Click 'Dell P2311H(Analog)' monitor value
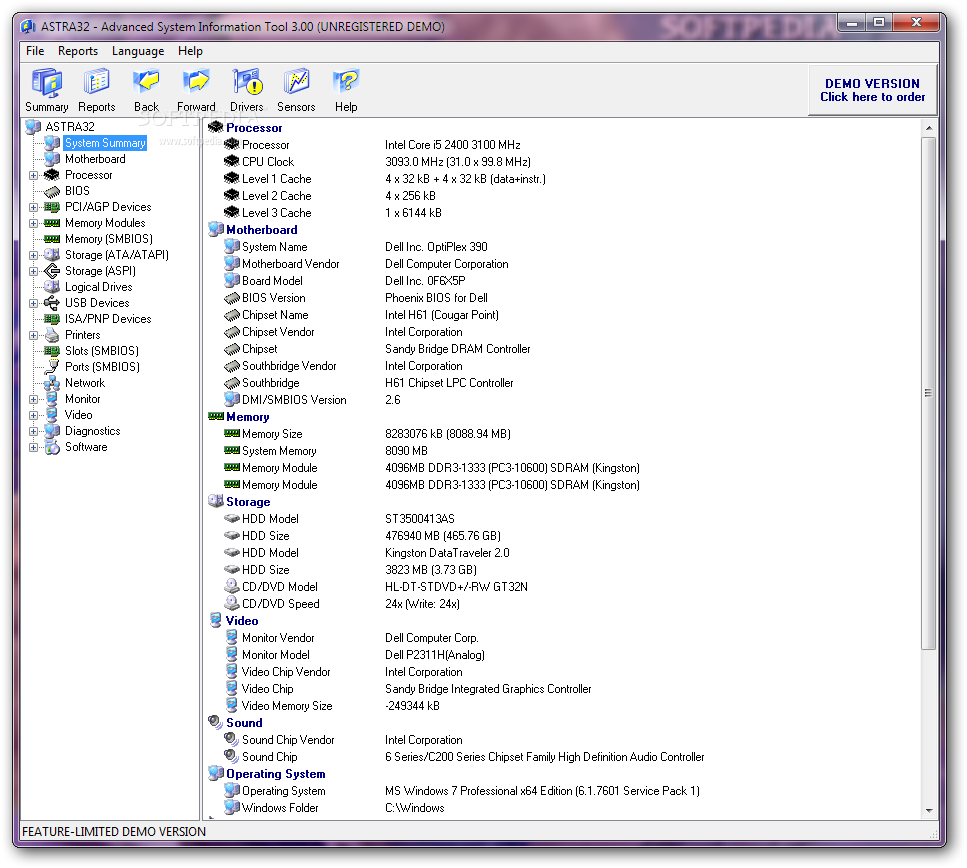 (435, 655)
